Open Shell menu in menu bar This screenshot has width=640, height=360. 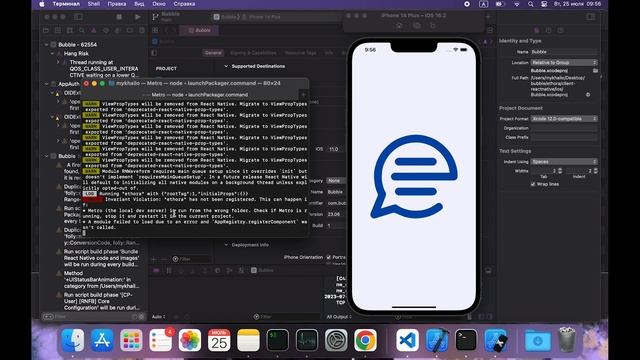(x=93, y=4)
